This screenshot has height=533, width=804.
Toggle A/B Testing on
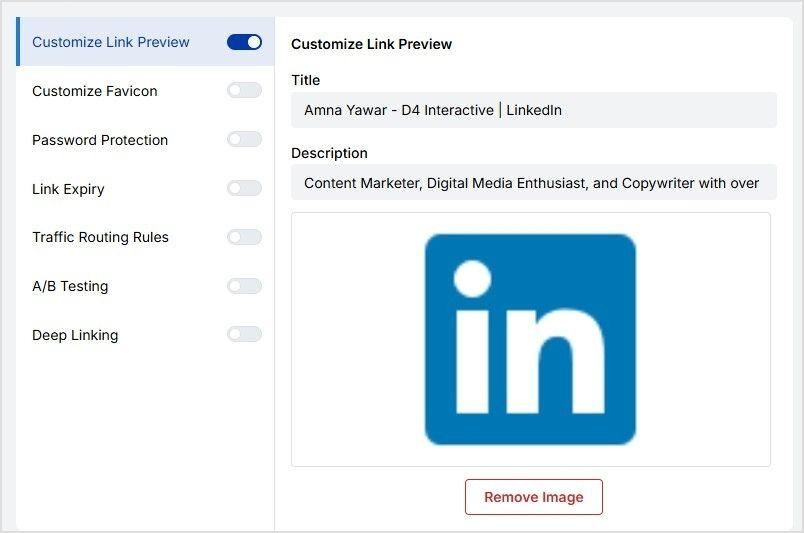(x=244, y=286)
